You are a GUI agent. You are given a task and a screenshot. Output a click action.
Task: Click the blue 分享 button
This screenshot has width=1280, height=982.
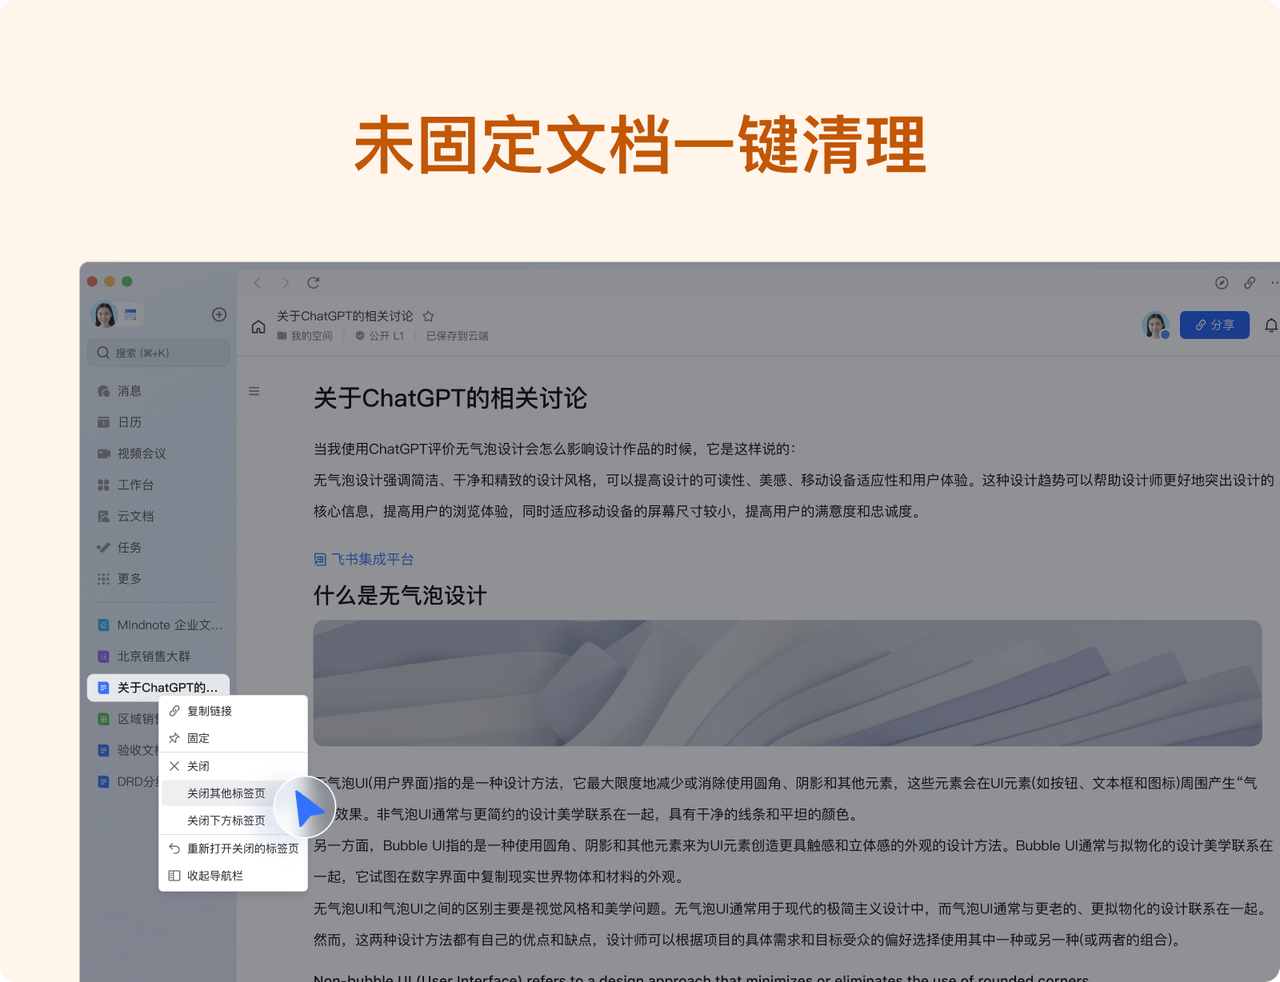pyautogui.click(x=1214, y=325)
